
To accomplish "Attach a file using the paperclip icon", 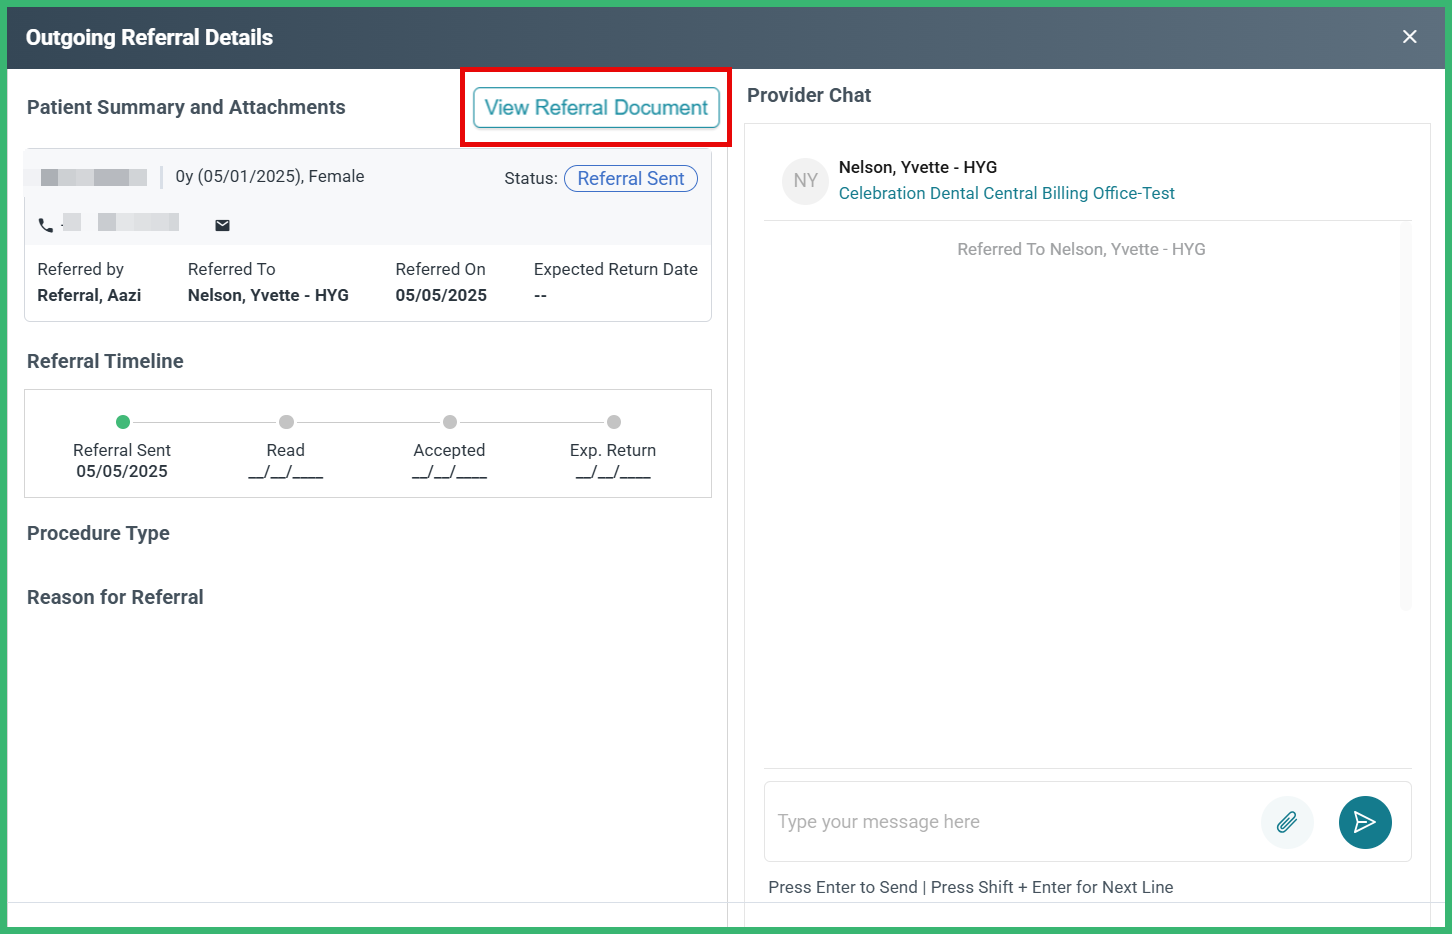I will pyautogui.click(x=1287, y=822).
